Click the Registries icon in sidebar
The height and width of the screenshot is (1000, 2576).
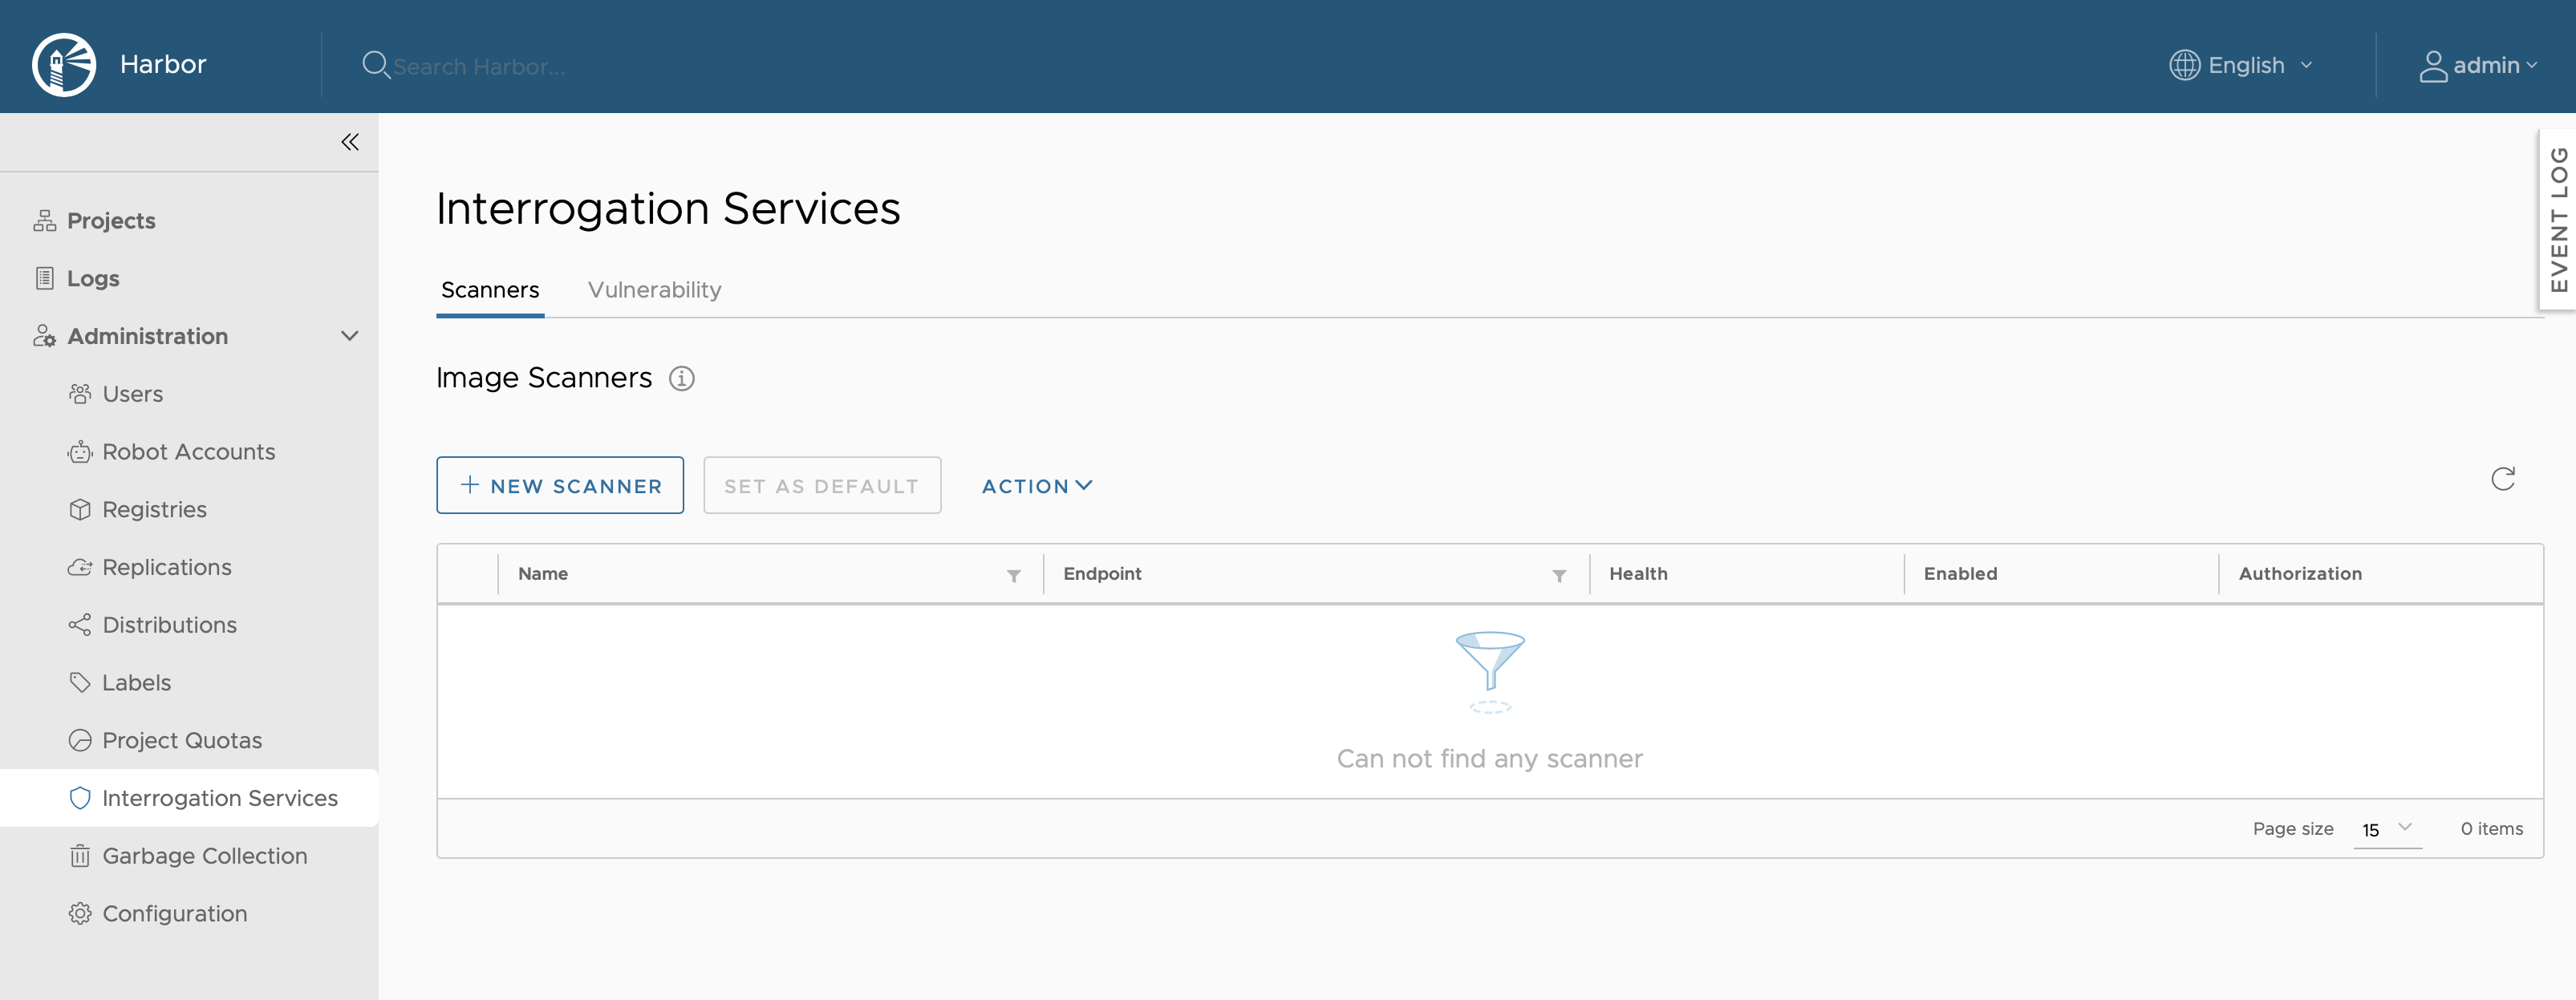click(79, 508)
